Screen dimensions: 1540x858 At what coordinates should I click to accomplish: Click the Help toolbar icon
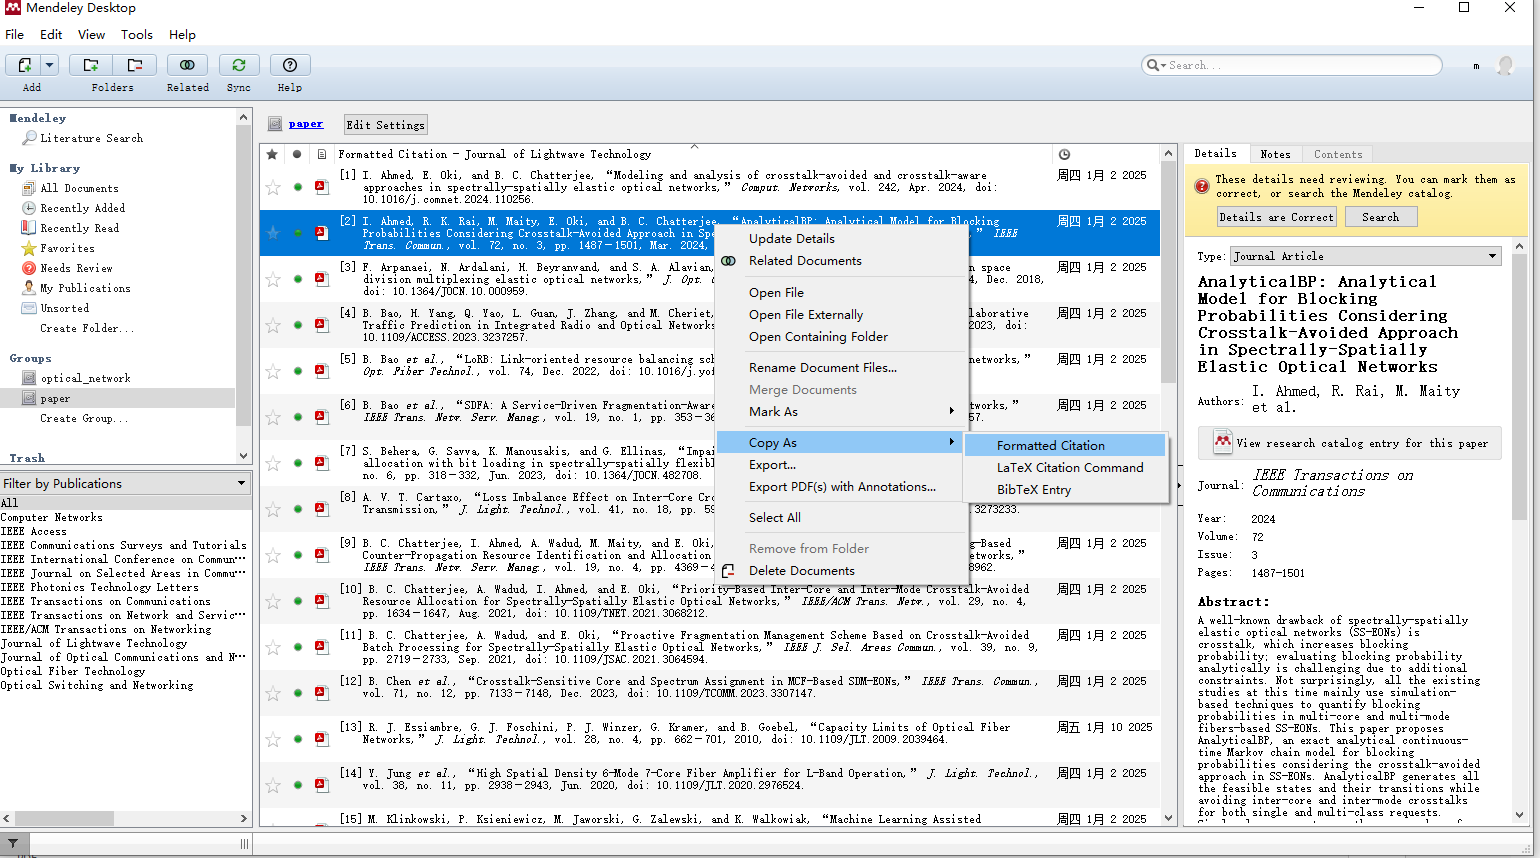(290, 65)
